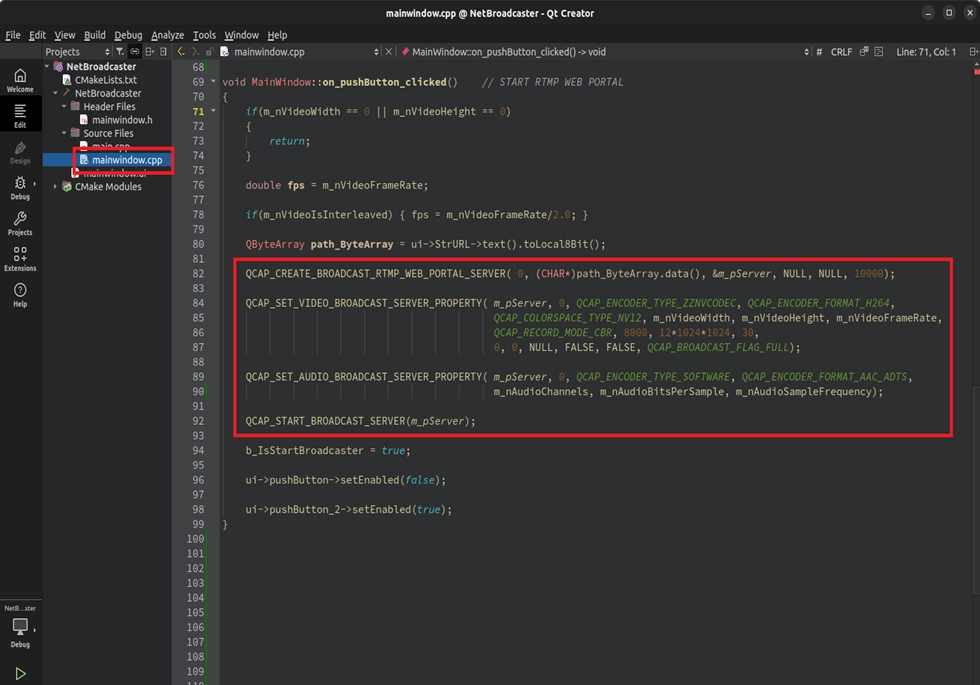Open the Analyze menu
Screen dimensions: 980x685
[x=168, y=35]
